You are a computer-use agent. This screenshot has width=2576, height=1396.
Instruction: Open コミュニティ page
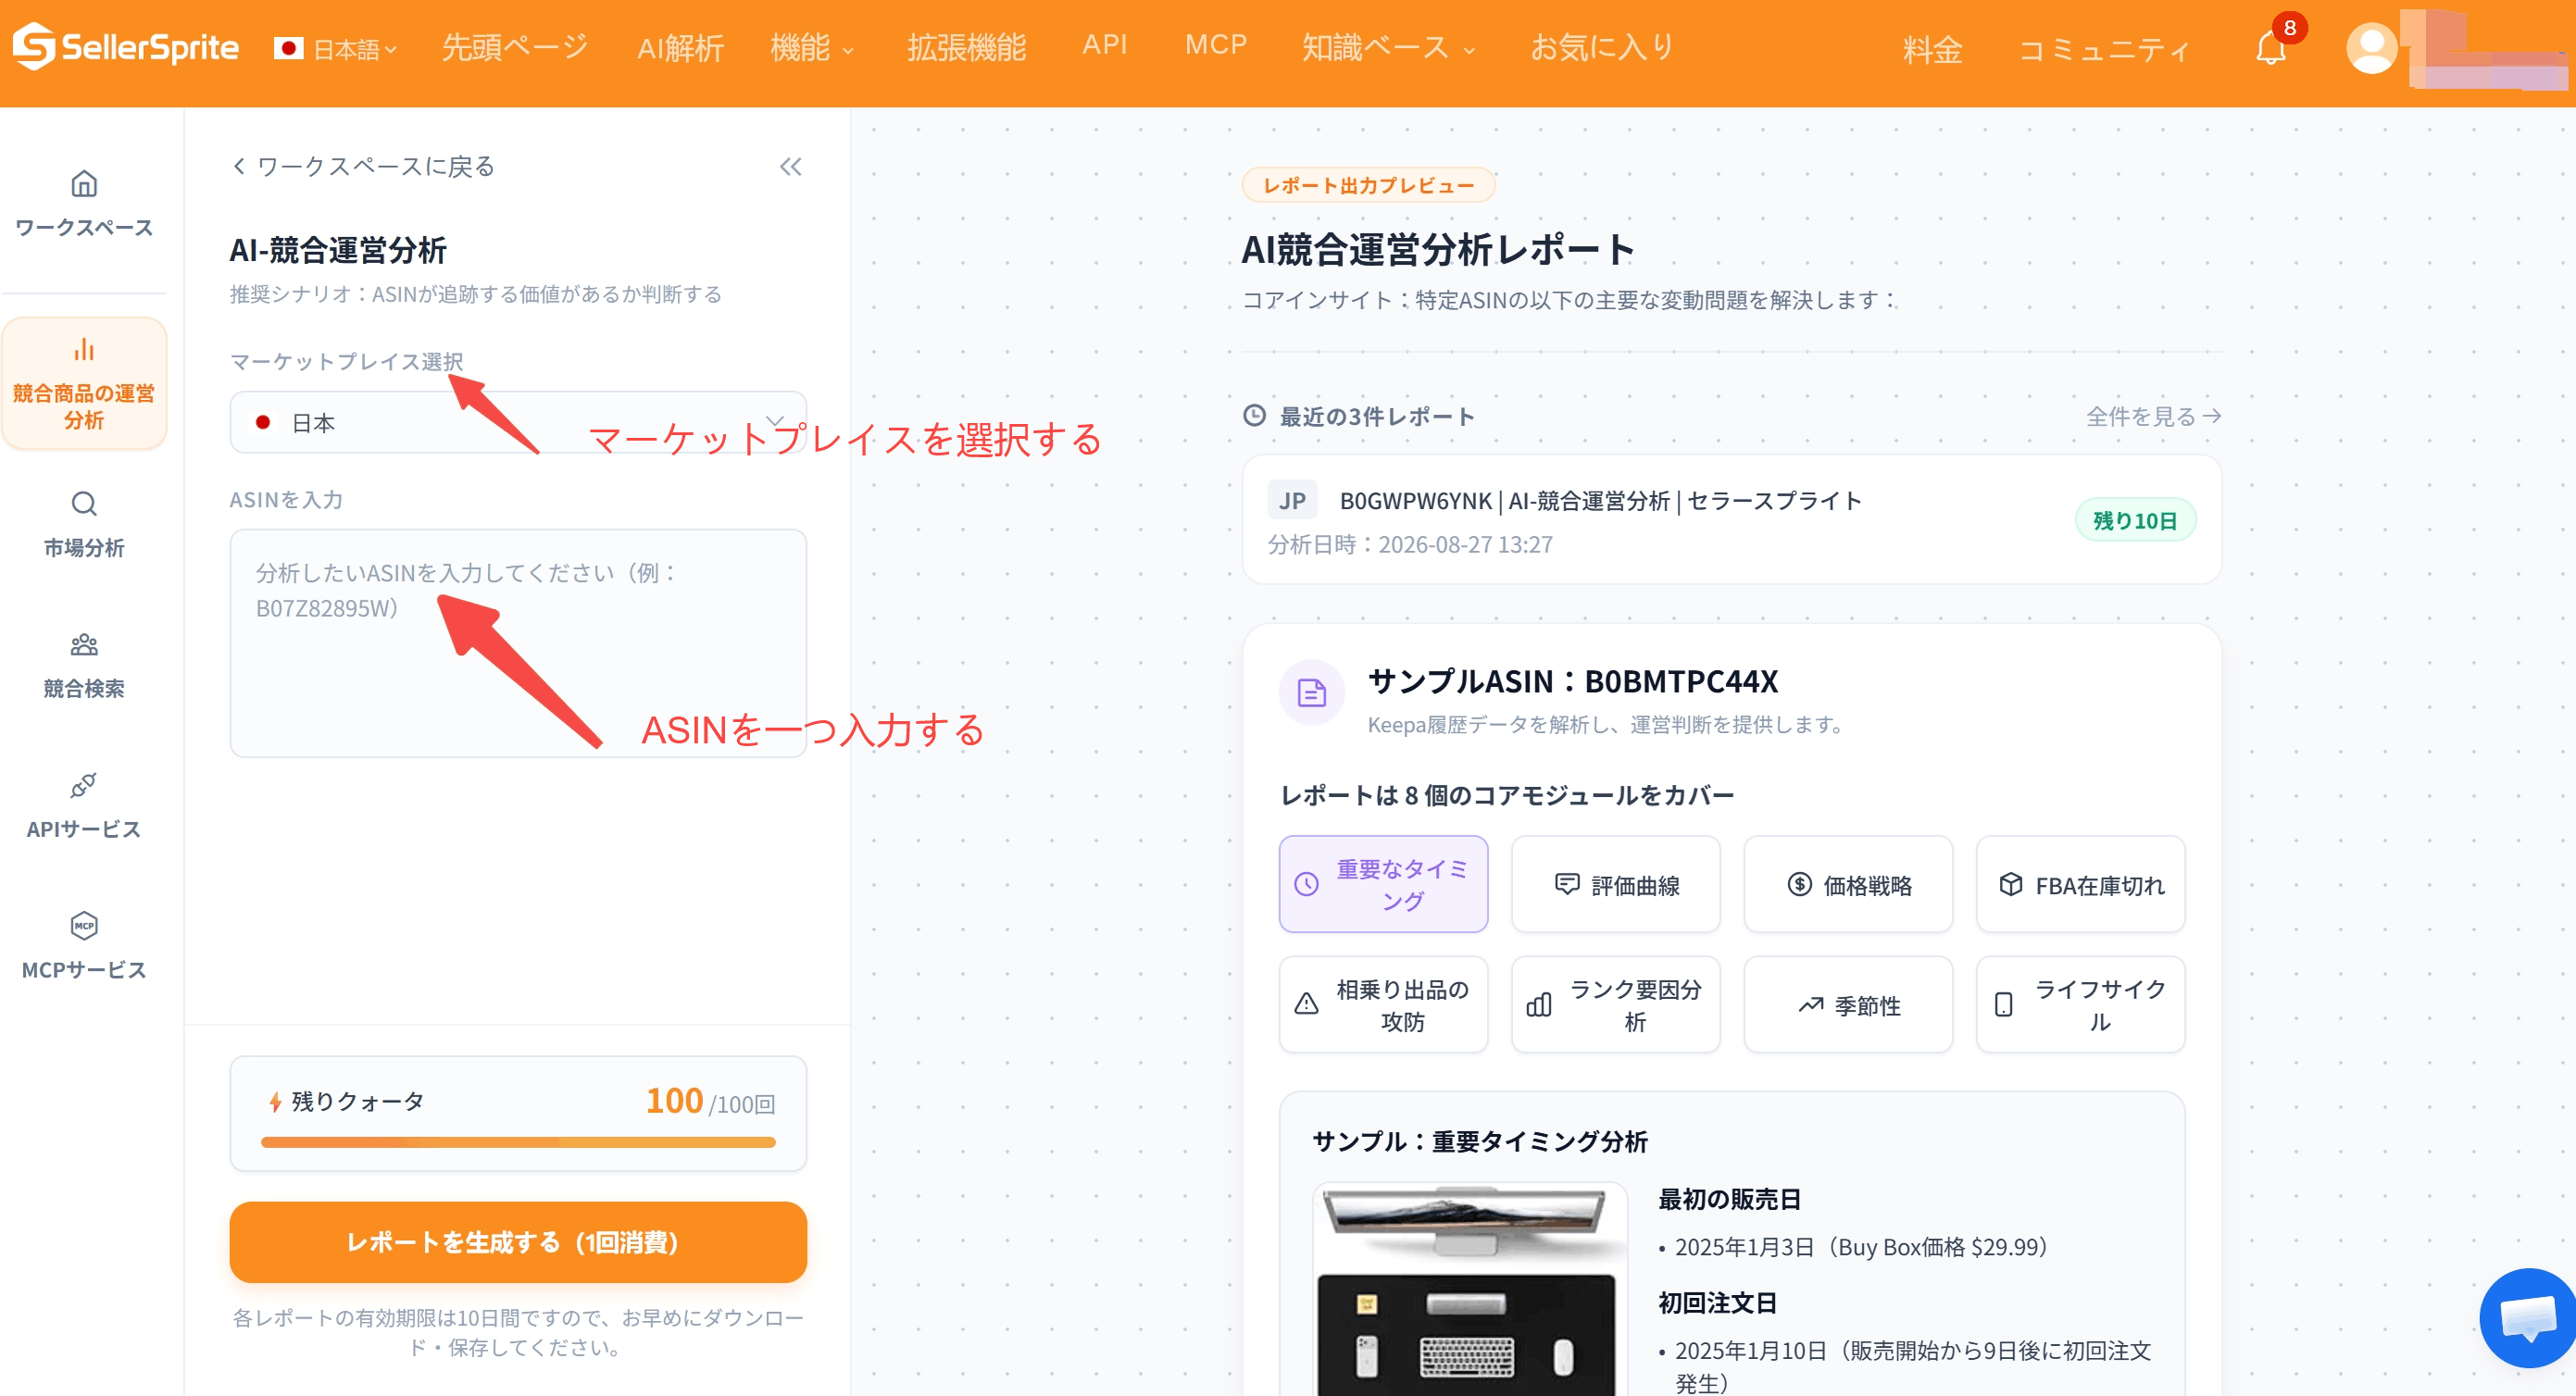tap(2104, 49)
